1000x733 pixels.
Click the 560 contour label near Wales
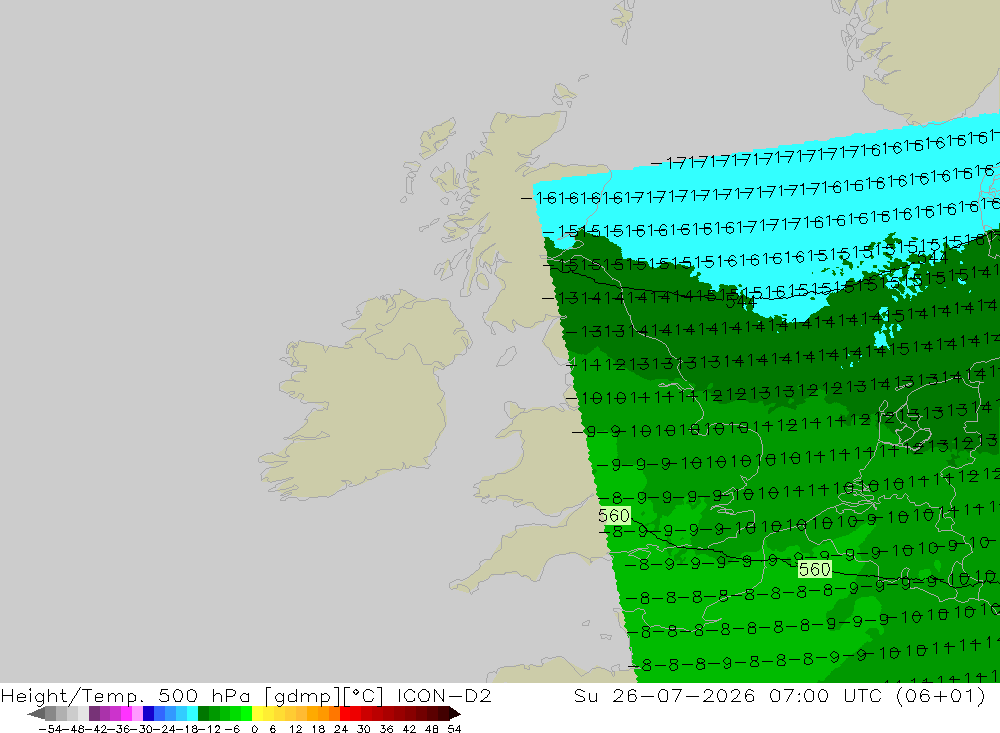click(614, 515)
